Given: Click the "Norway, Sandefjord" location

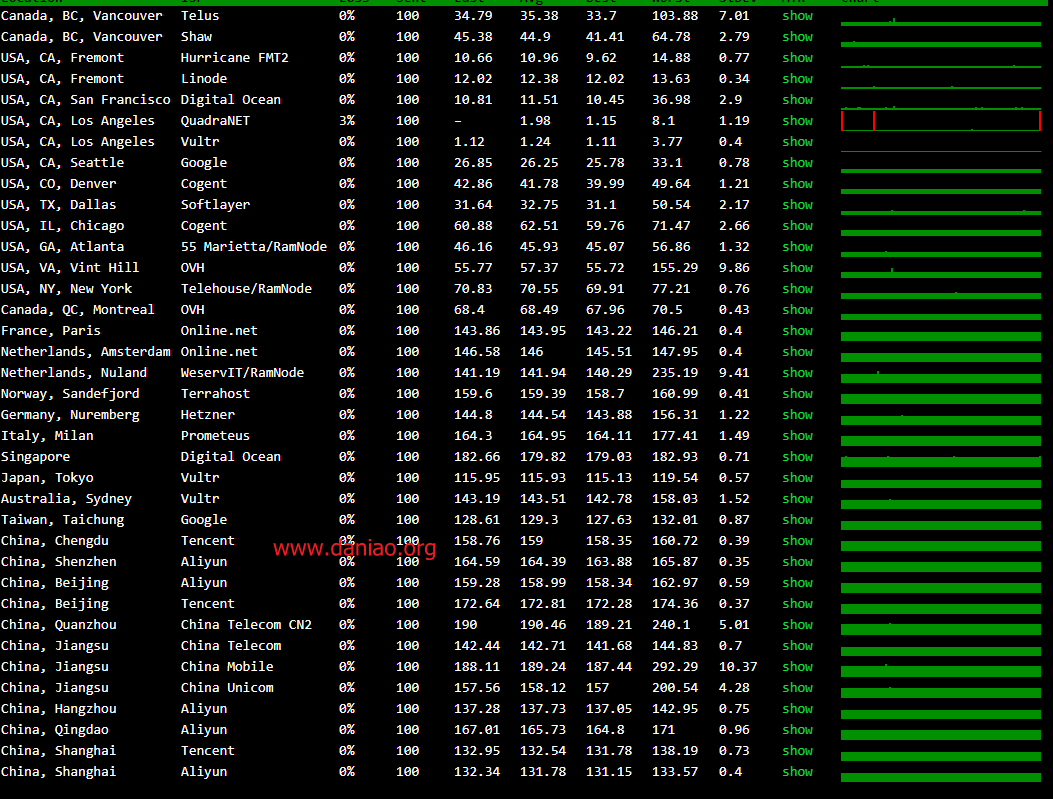Looking at the screenshot, I should click(70, 393).
